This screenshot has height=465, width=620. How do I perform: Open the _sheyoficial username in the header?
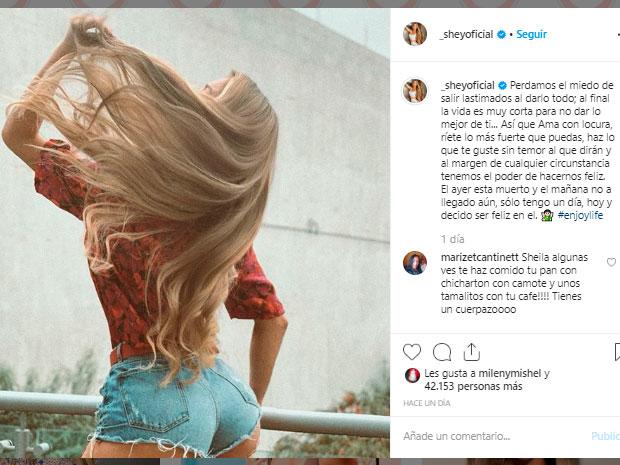coord(467,34)
